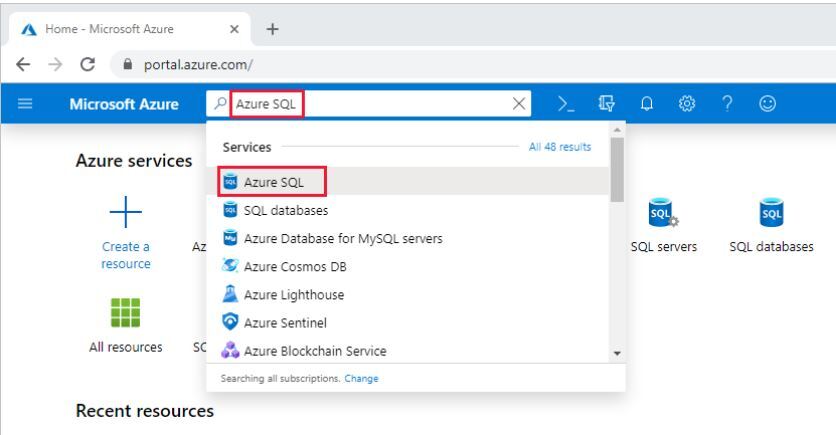Click the results scrollbar down arrow
Image resolution: width=836 pixels, height=435 pixels.
point(617,353)
